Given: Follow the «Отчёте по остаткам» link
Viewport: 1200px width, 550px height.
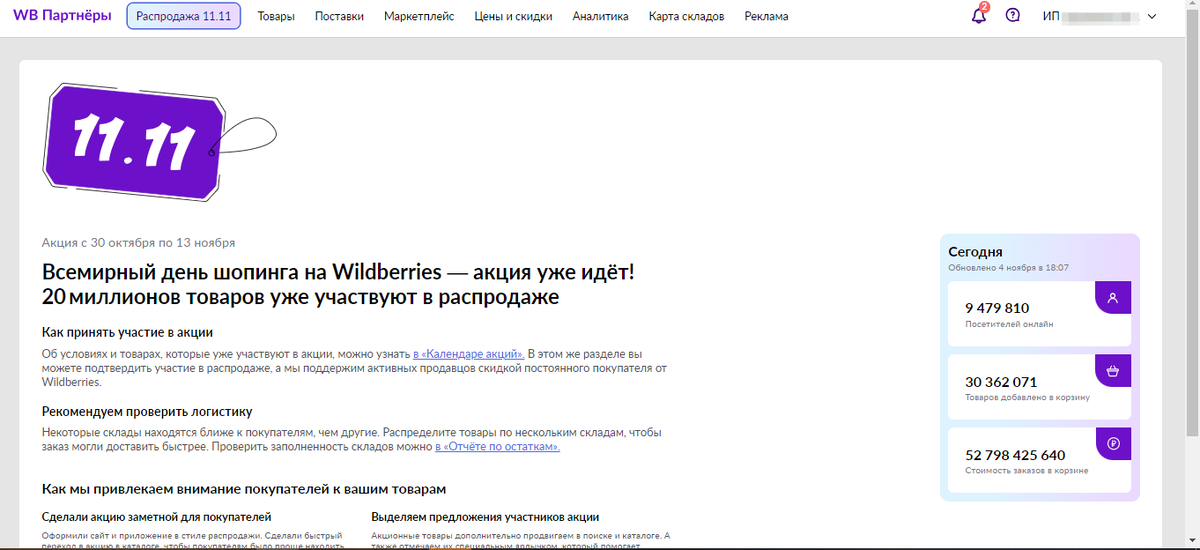Looking at the screenshot, I should (x=498, y=446).
